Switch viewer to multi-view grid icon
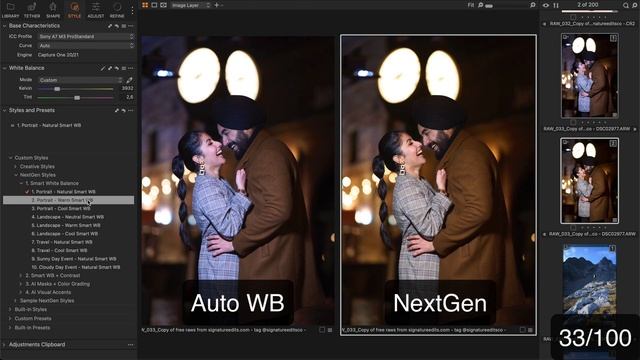Screen dimensions: 640x360 coord(145,5)
